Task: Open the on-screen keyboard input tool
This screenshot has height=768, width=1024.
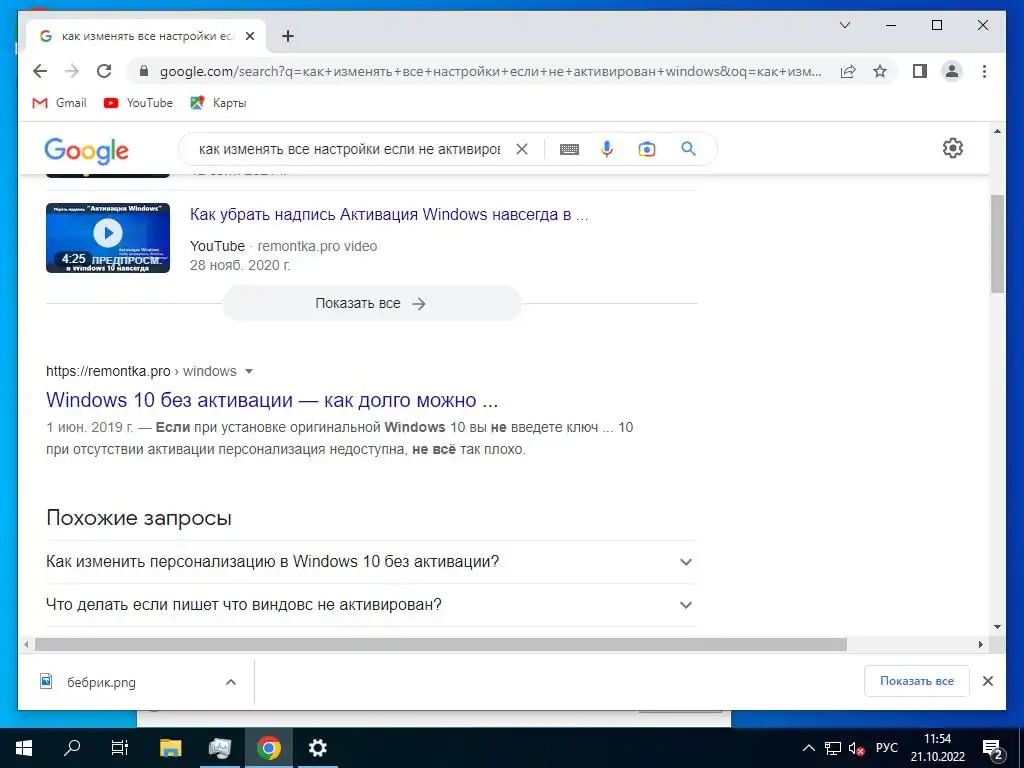Action: coord(569,149)
